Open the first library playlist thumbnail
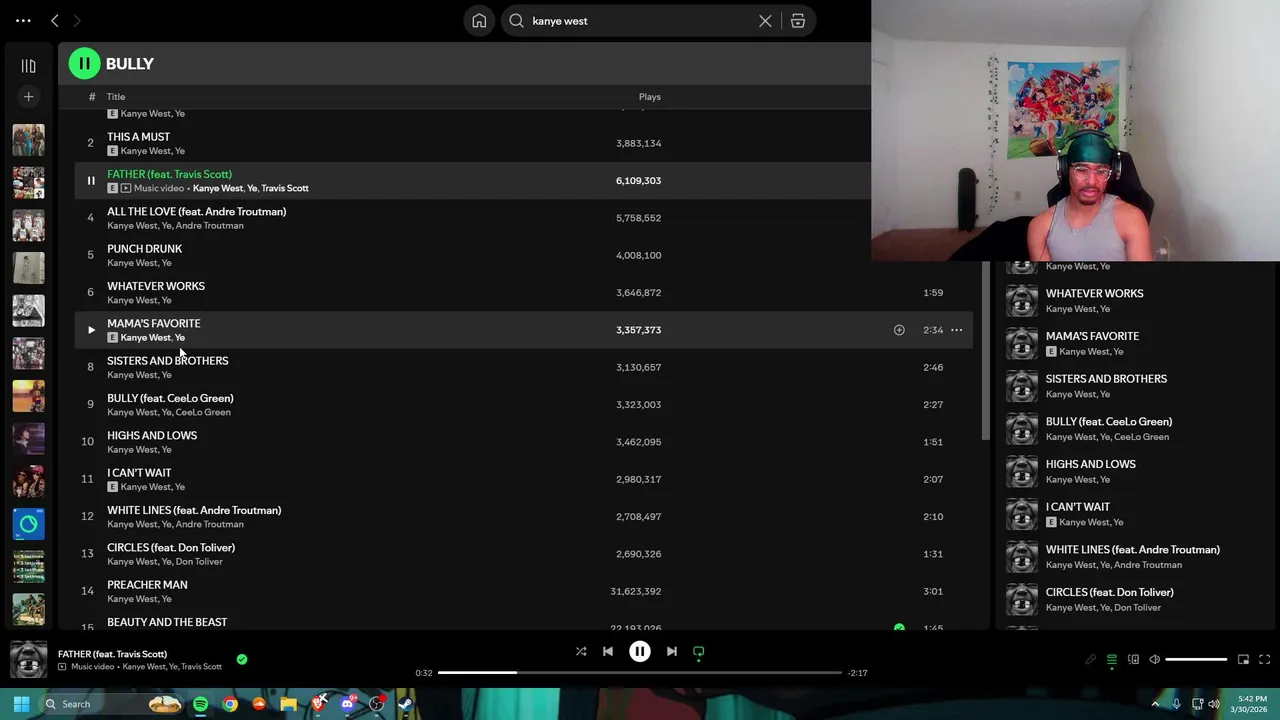The image size is (1280, 720). click(x=28, y=140)
